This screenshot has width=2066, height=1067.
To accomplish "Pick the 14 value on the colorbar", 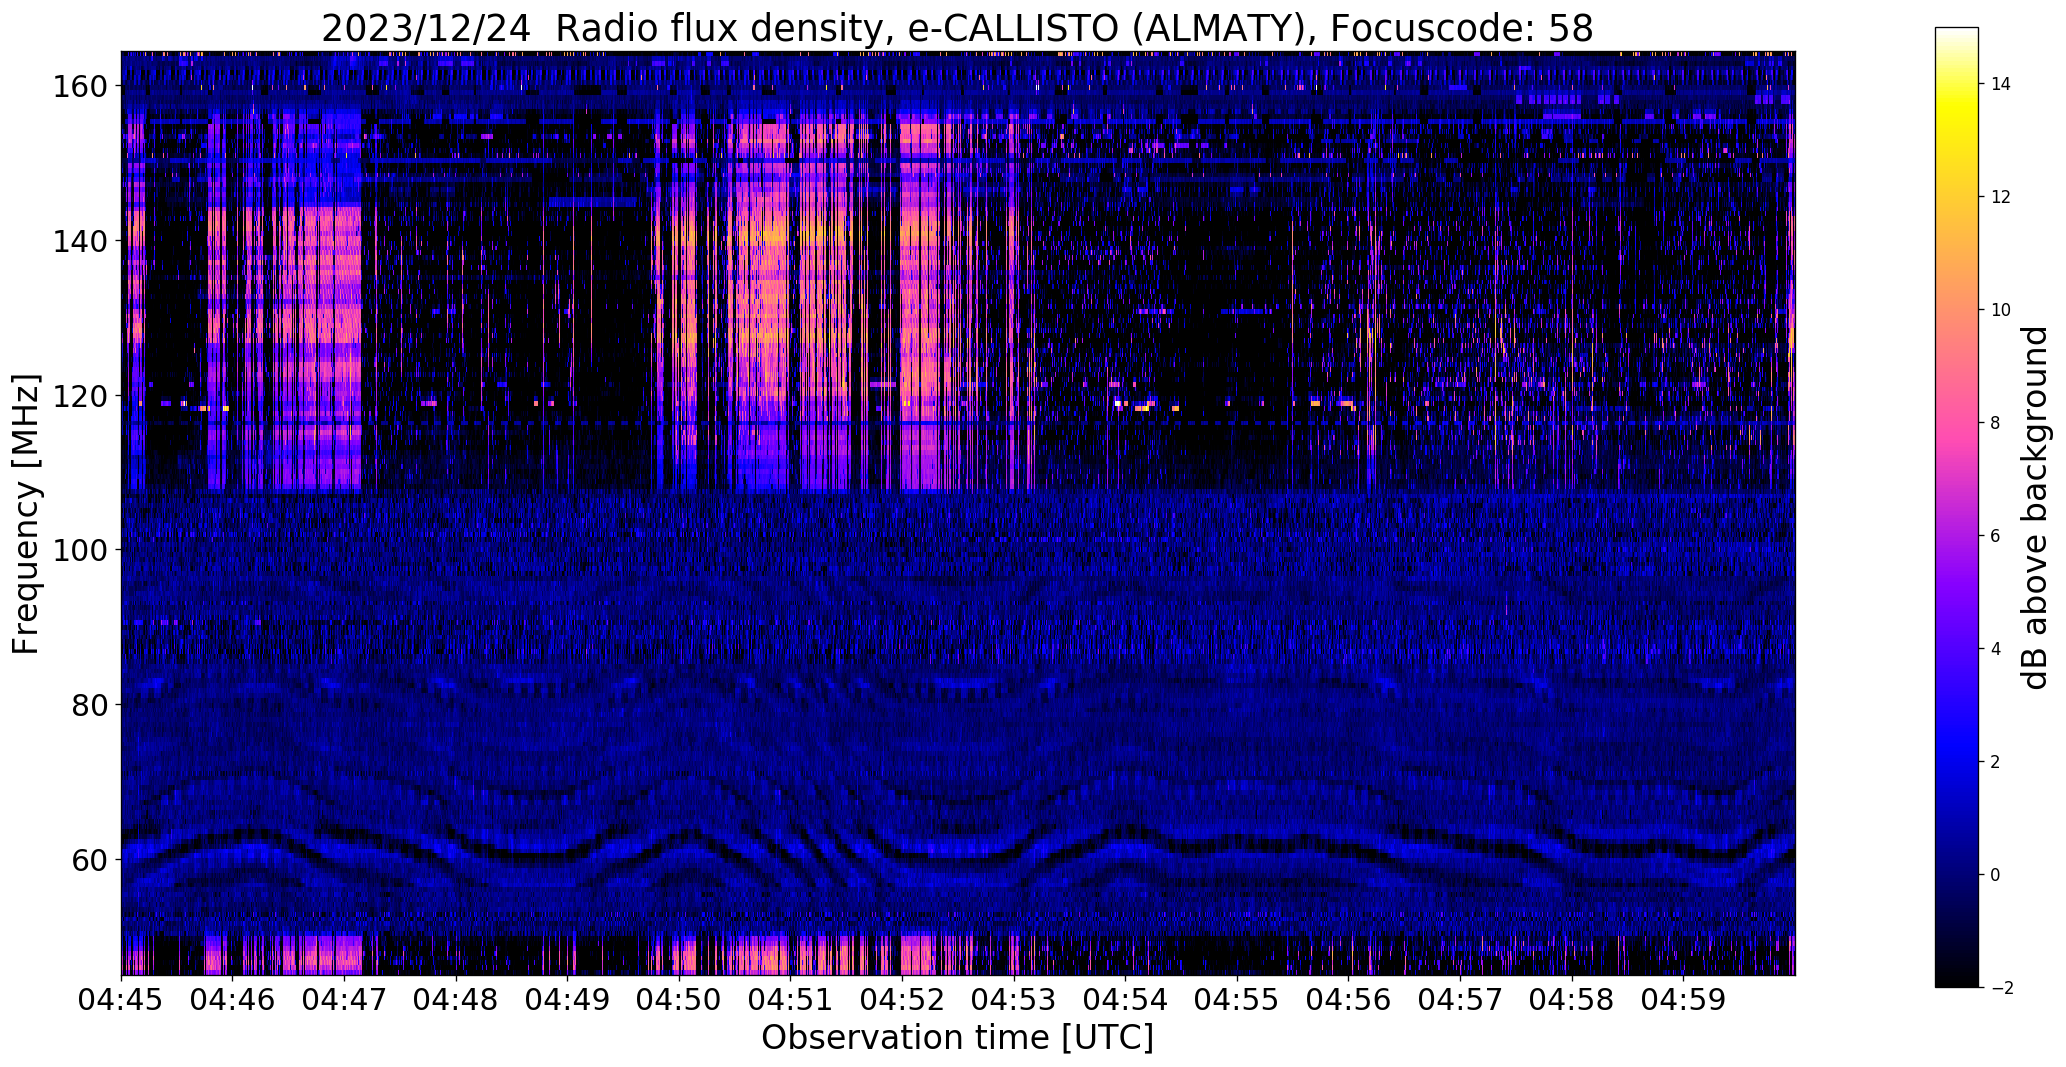I will point(2001,84).
